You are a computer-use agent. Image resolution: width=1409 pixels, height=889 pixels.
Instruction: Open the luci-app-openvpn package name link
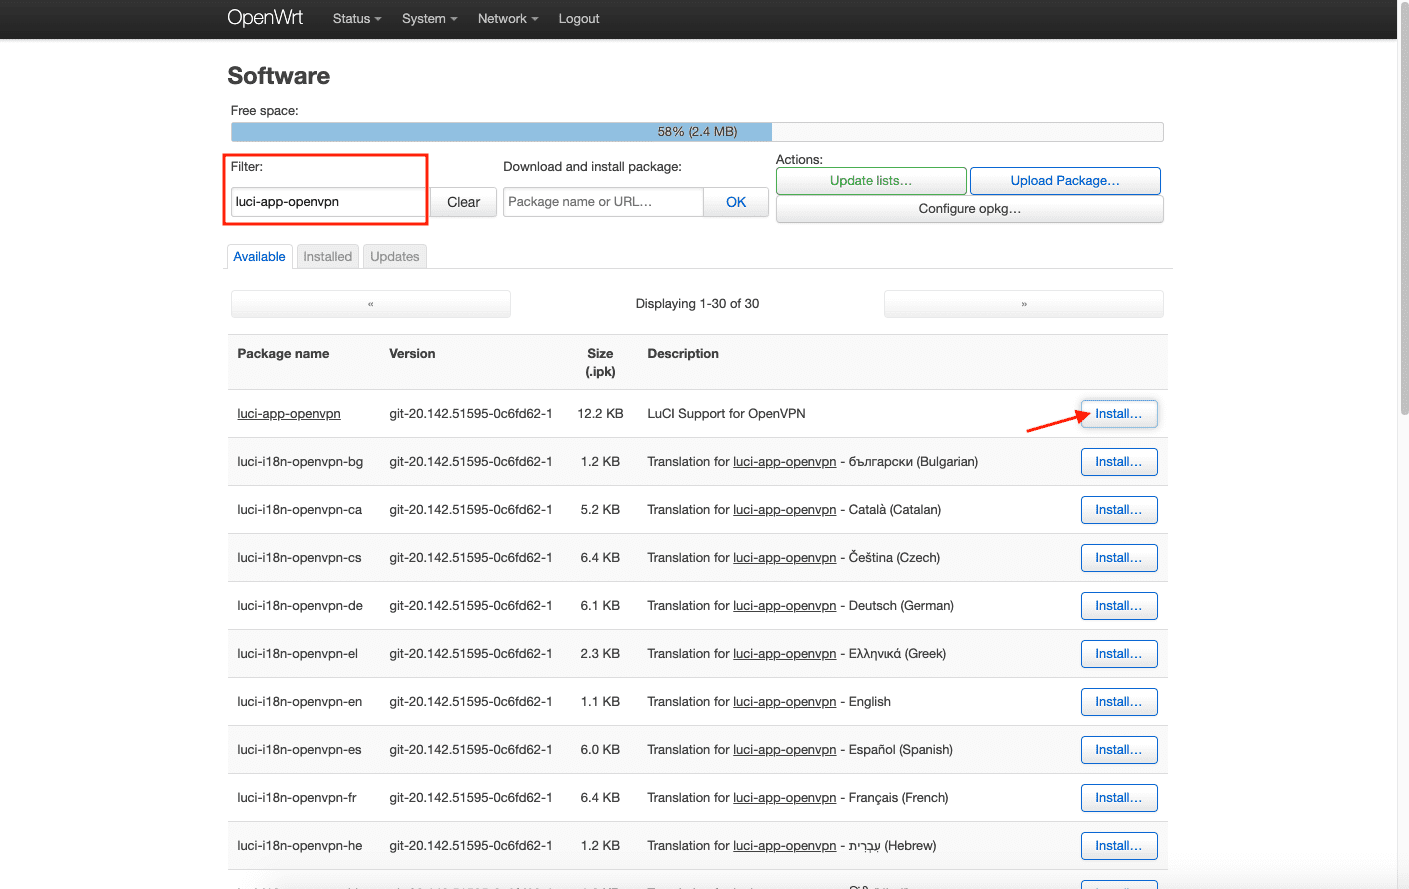click(x=289, y=414)
